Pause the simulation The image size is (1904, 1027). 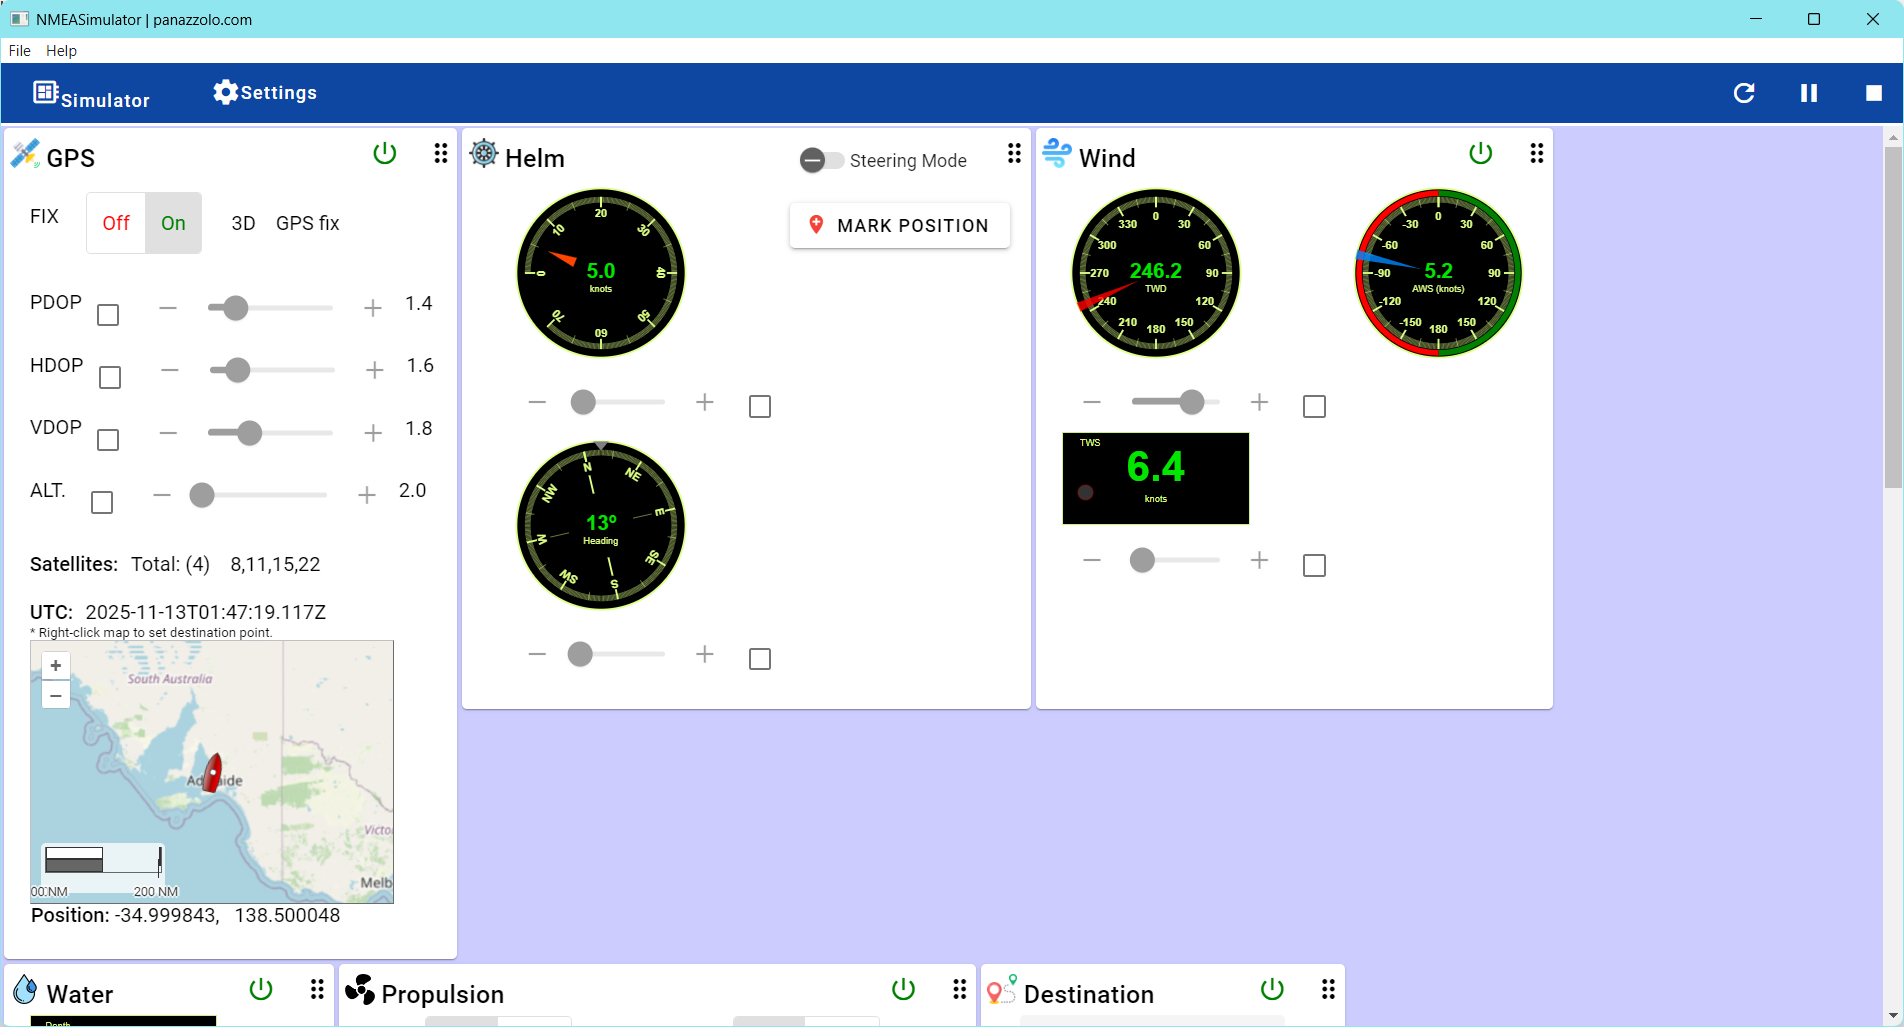[1808, 93]
